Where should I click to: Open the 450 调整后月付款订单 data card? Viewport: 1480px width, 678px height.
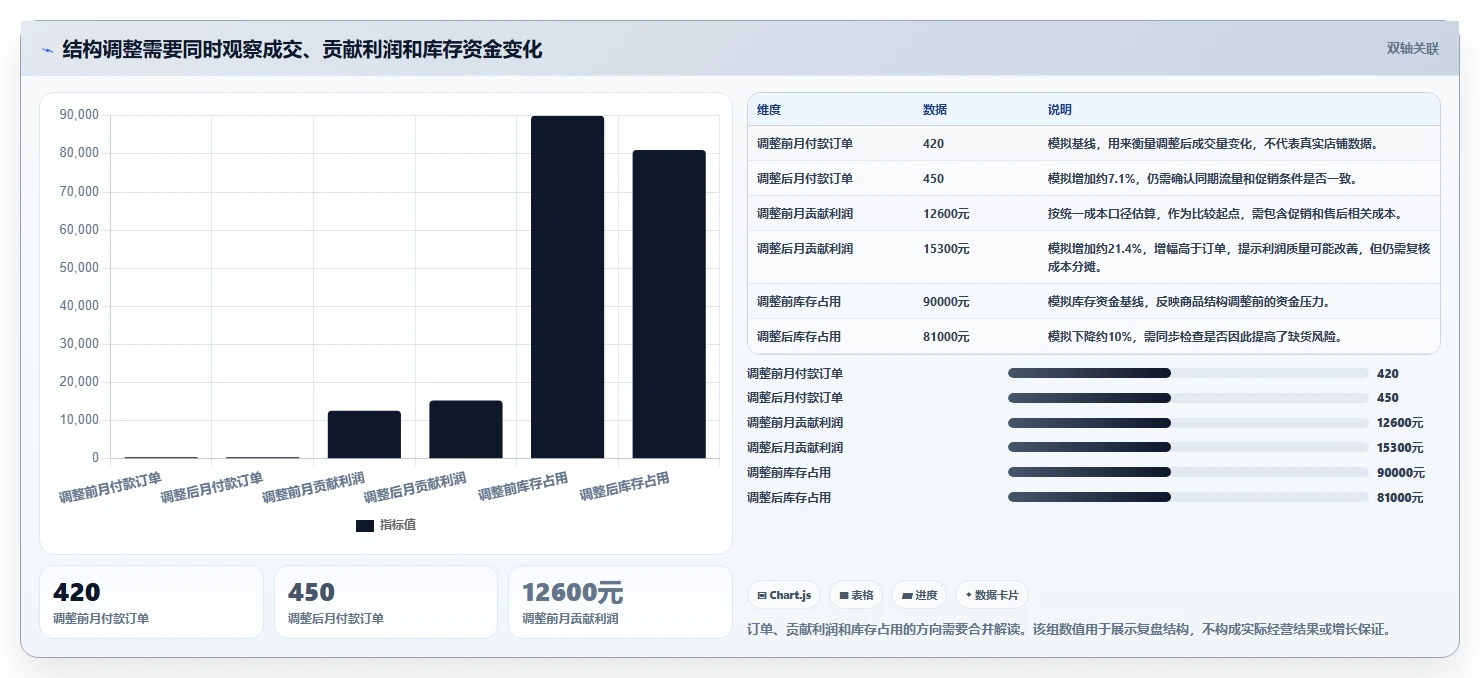tap(386, 602)
